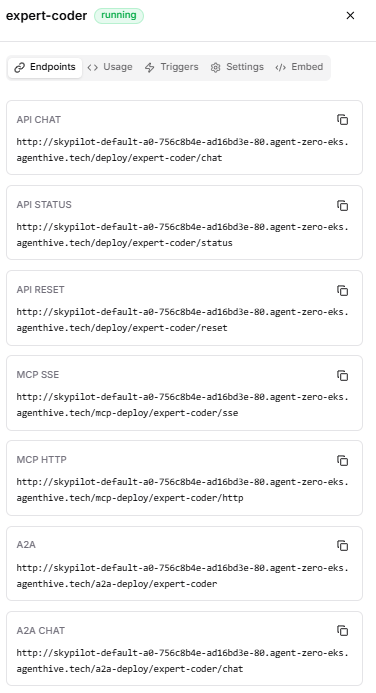Viewport: 376px width, 693px height.
Task: Copy the A2A CHAT endpoint URL
Action: click(x=342, y=630)
